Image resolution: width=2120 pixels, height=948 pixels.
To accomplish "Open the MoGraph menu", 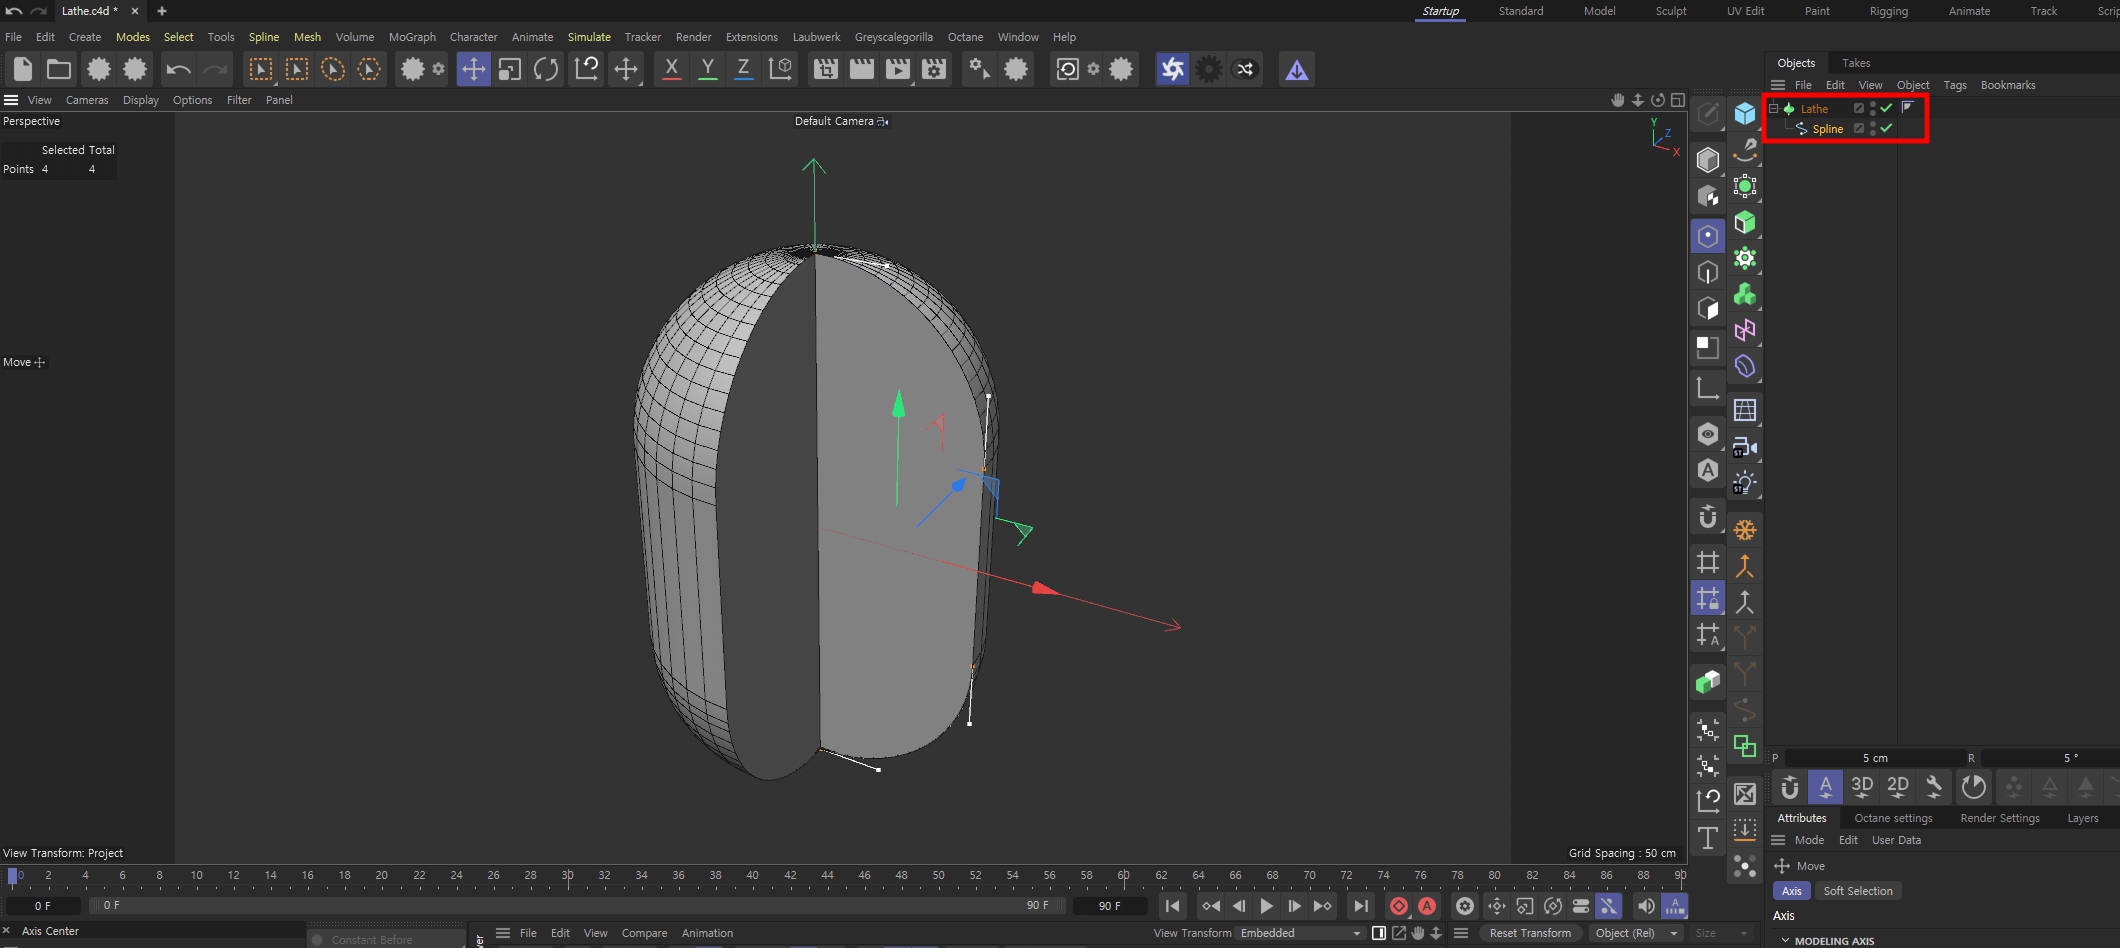I will (x=412, y=37).
